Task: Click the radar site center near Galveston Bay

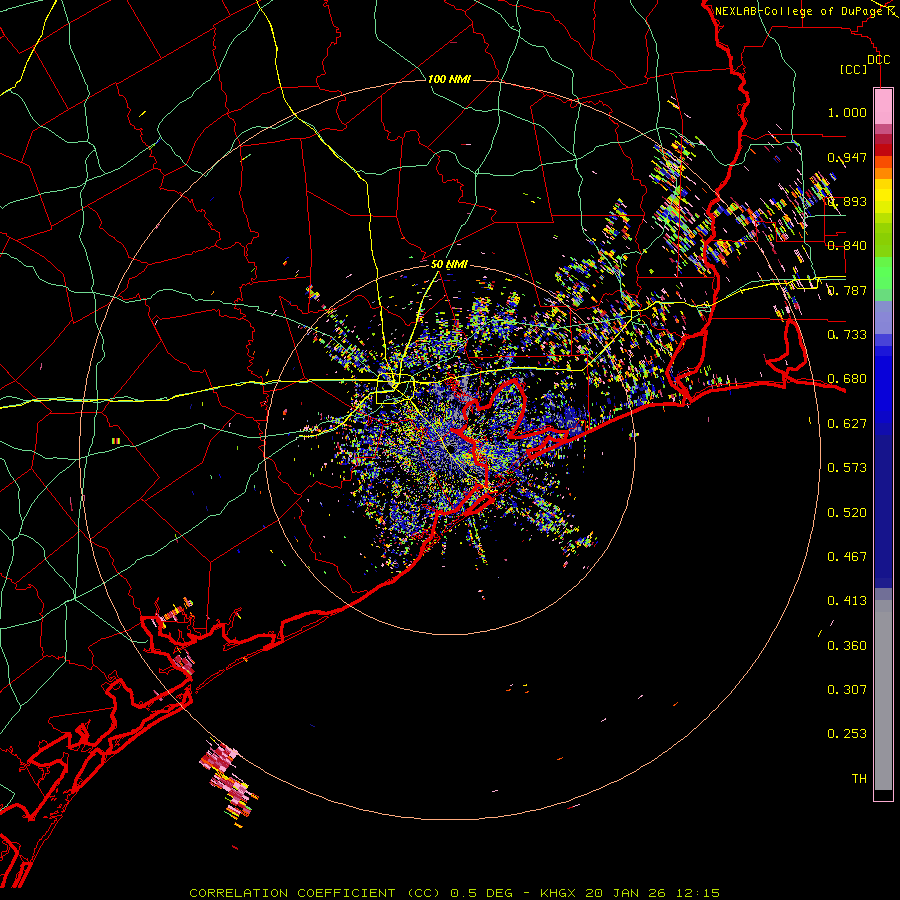Action: coord(452,447)
